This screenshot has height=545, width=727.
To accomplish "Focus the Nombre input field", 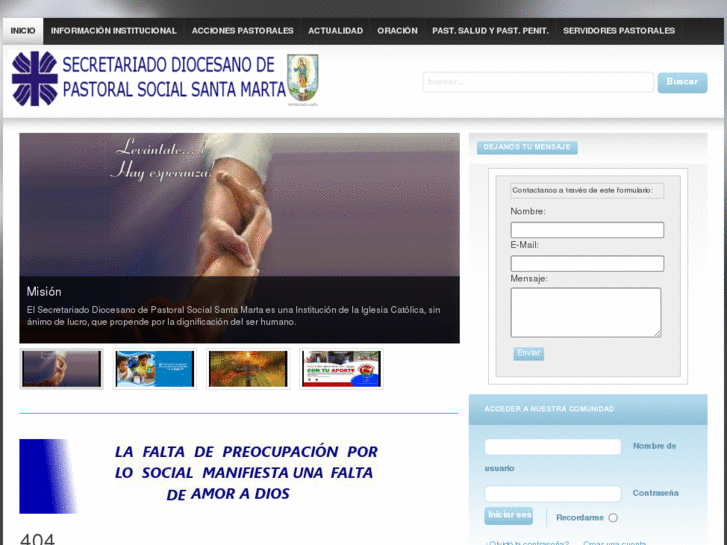I will [587, 230].
